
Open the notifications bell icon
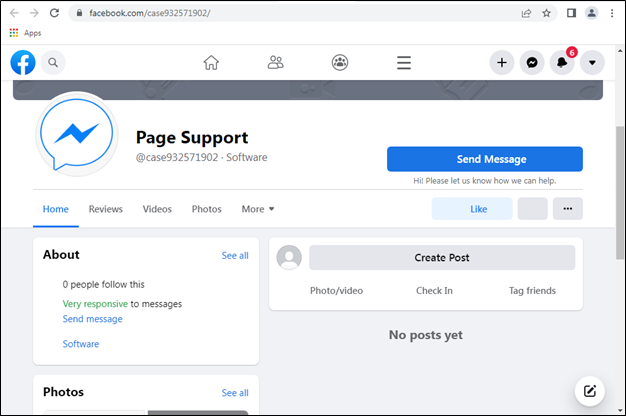click(562, 62)
